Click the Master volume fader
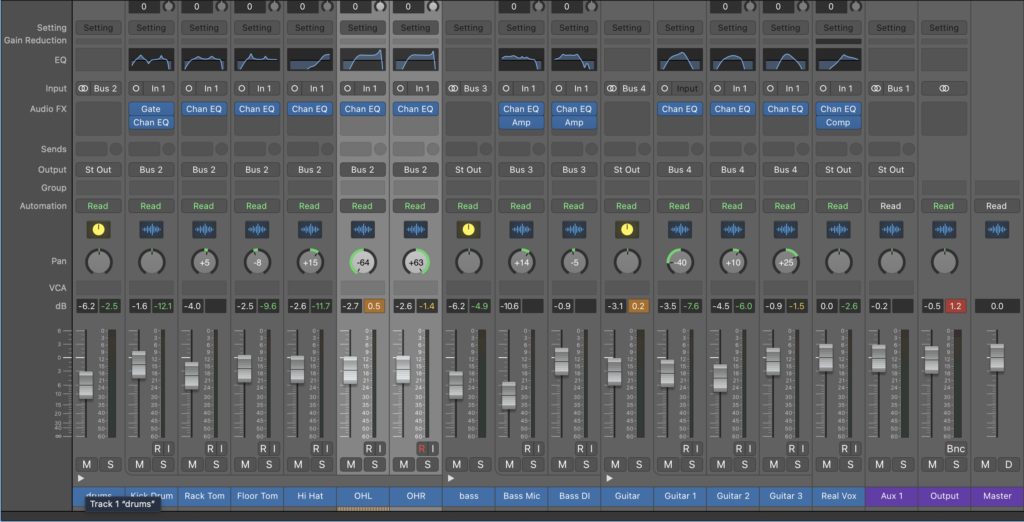The image size is (1024, 522). point(997,358)
